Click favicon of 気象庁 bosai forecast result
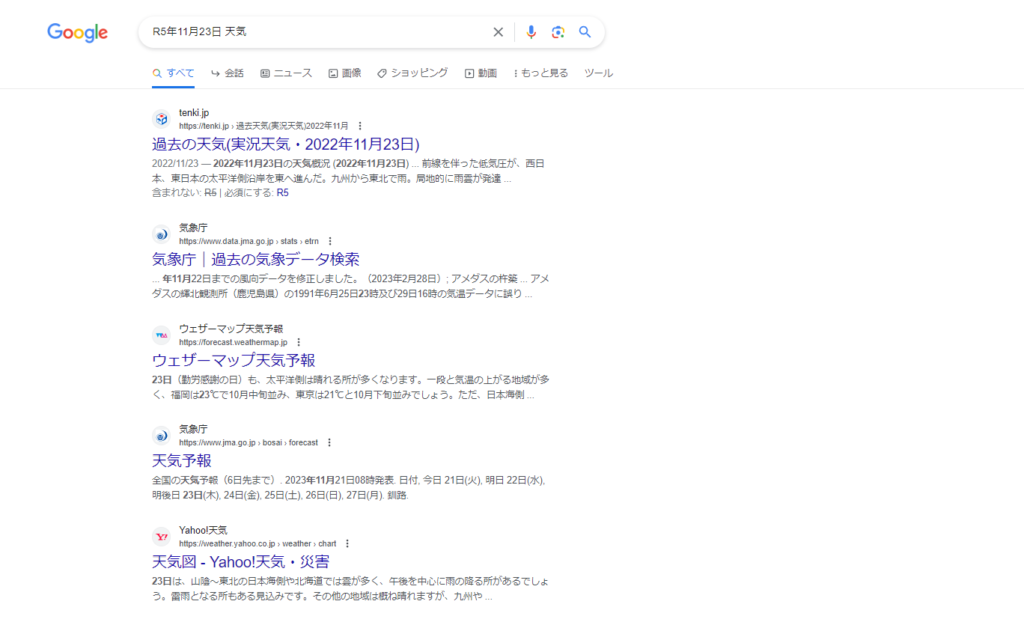This screenshot has height=622, width=1024. (x=161, y=436)
